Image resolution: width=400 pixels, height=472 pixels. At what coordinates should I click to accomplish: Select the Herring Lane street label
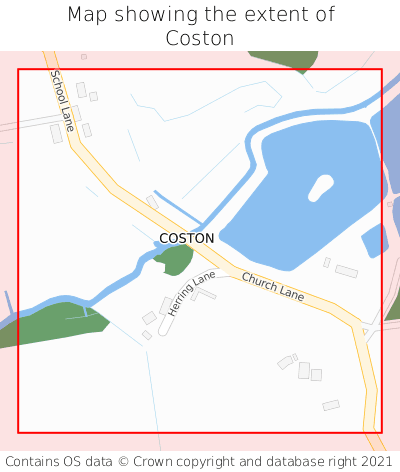(191, 293)
